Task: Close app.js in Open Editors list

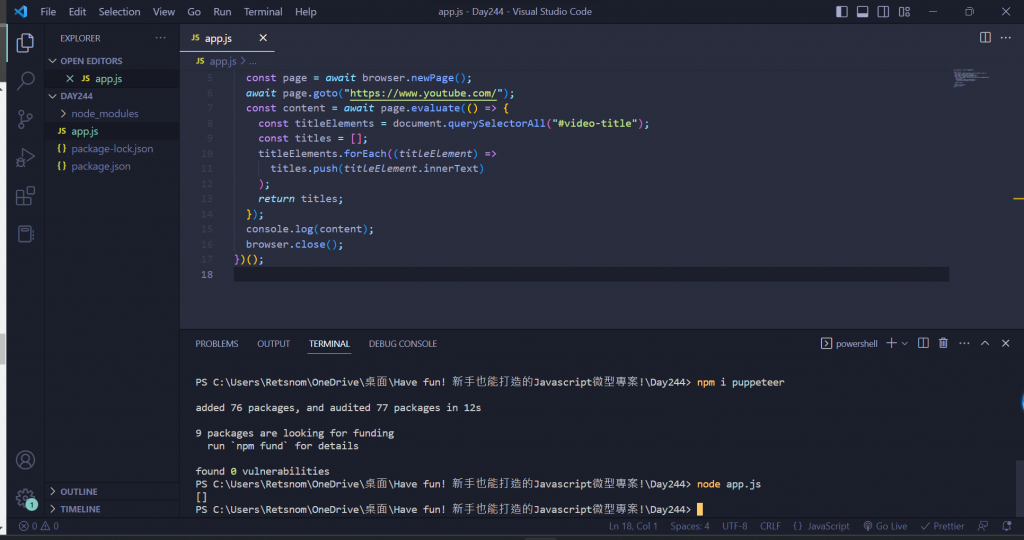Action: coord(70,78)
